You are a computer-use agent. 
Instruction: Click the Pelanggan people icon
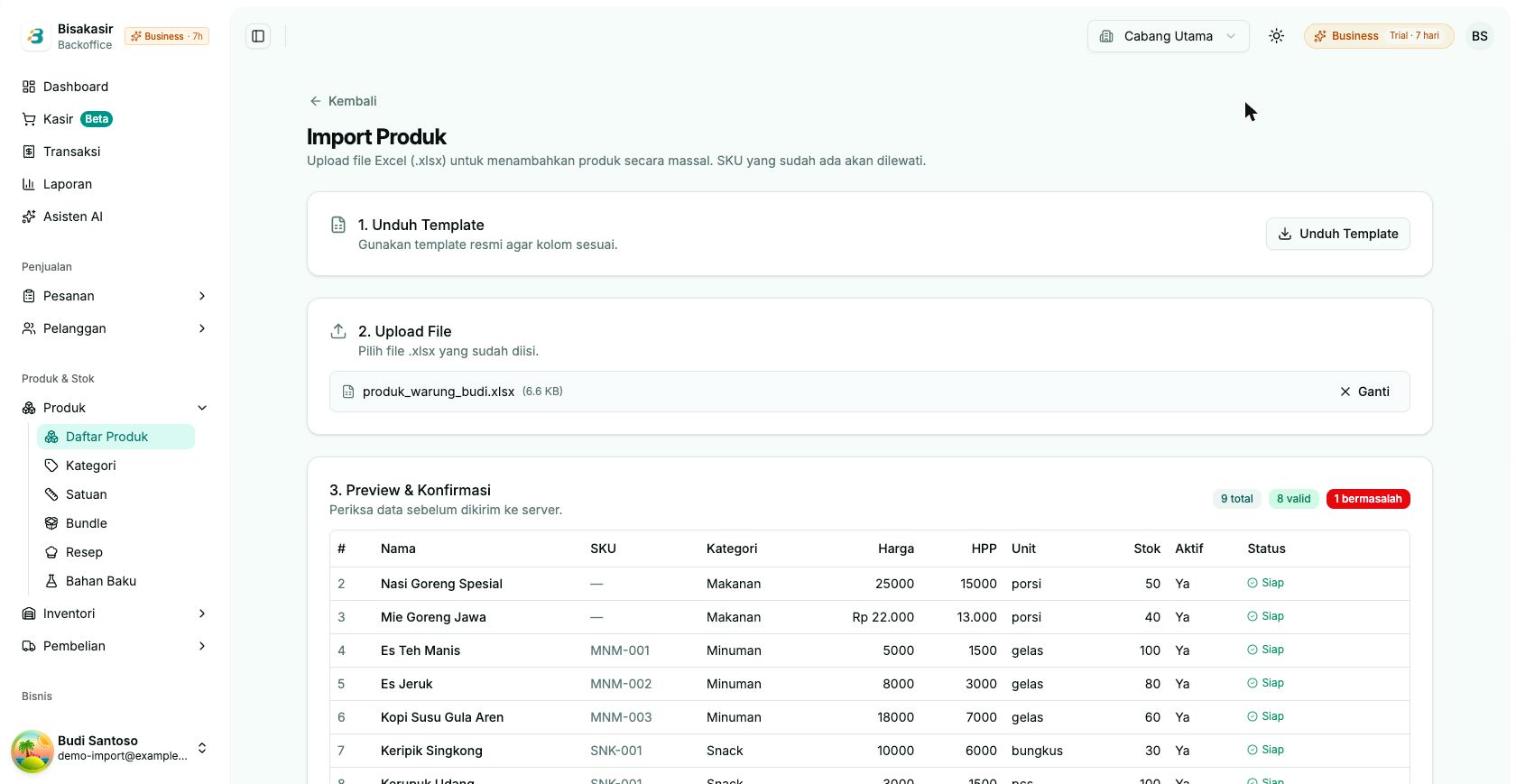(x=29, y=328)
